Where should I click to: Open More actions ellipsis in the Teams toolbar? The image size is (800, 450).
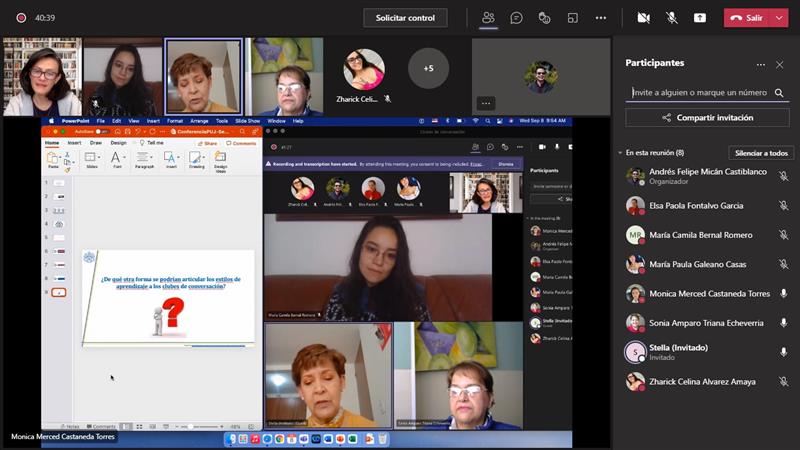click(601, 18)
